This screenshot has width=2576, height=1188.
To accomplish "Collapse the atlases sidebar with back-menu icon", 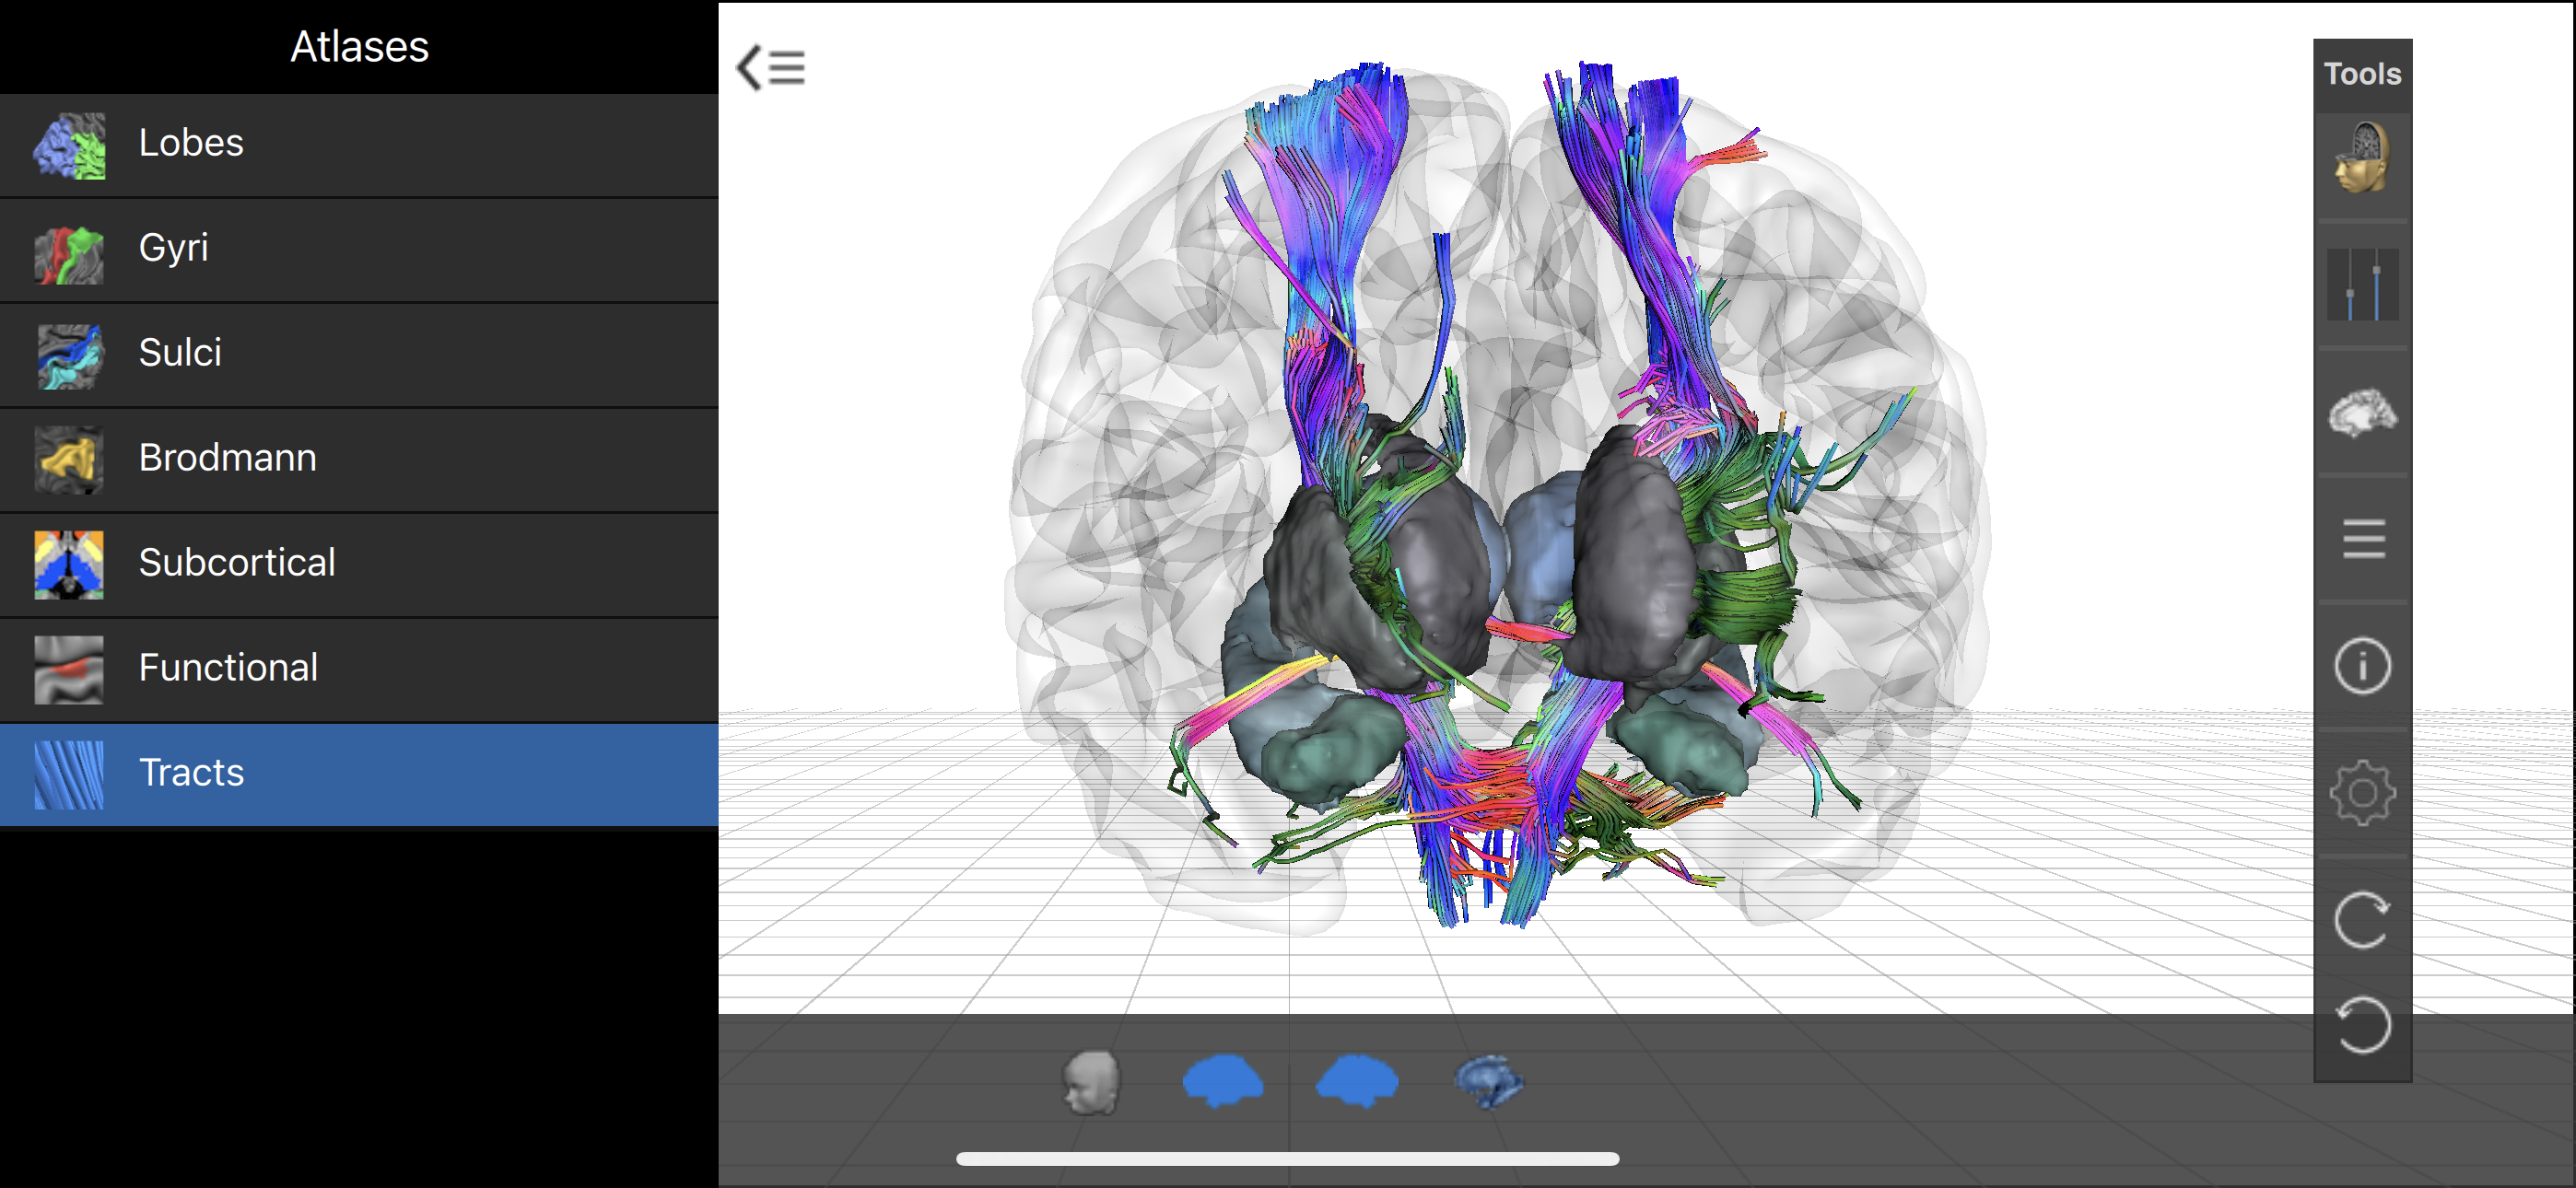I will click(771, 68).
